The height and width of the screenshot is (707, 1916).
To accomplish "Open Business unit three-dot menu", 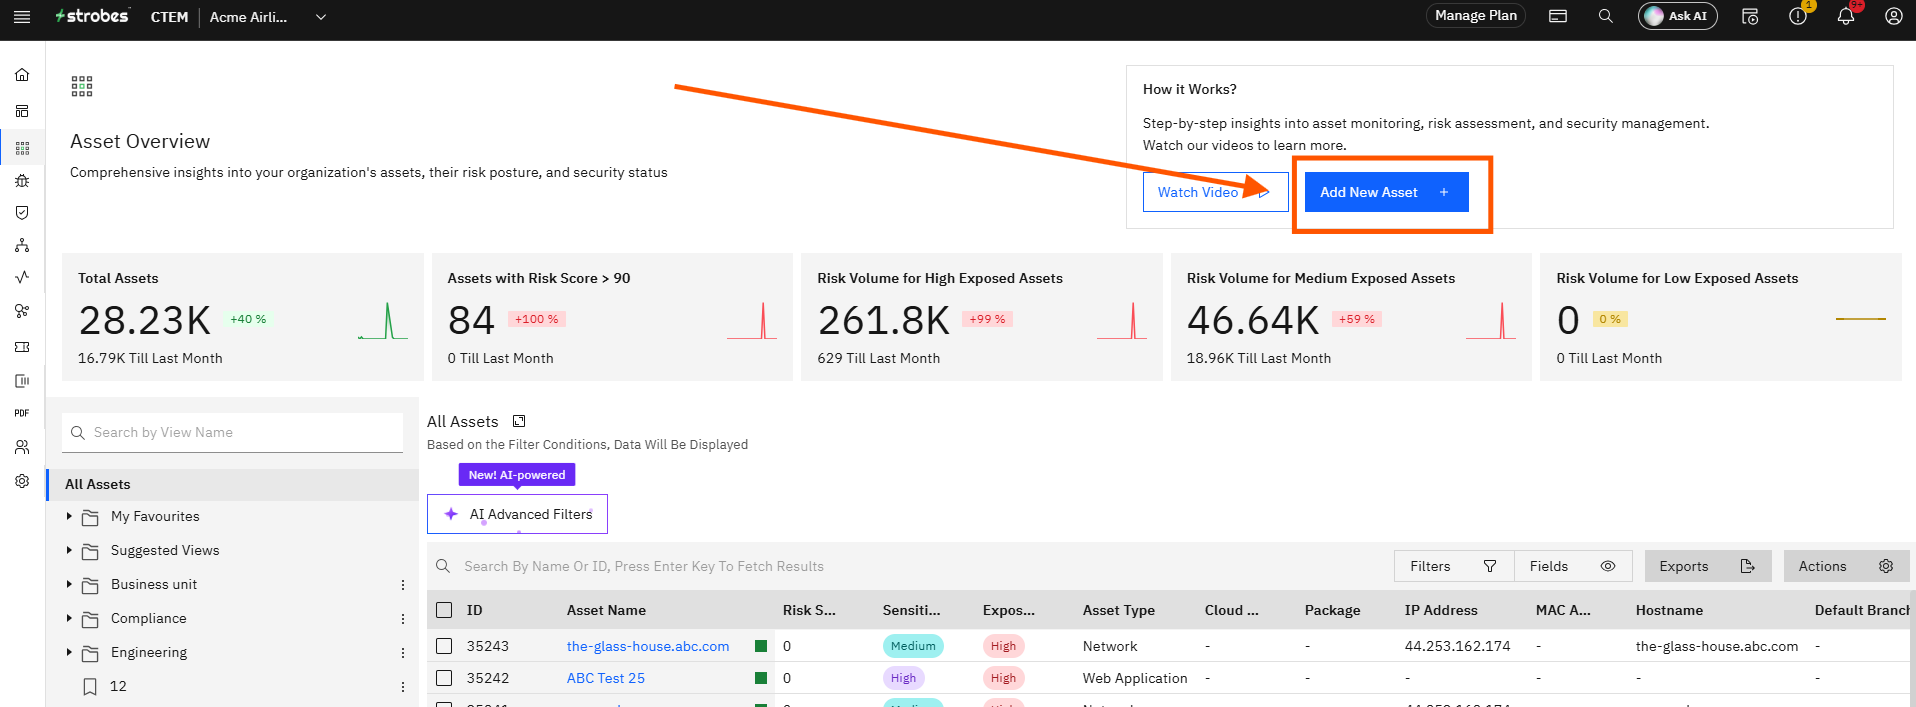I will (x=403, y=585).
